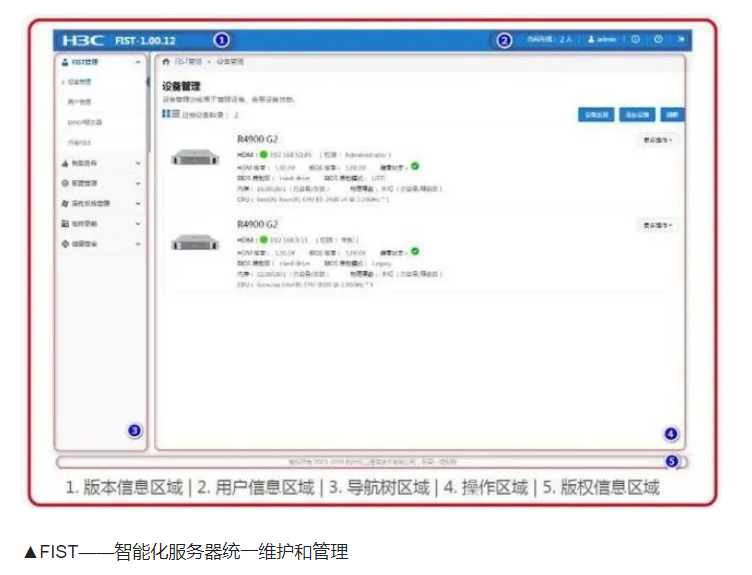Click the first device title R4900 G2
Screen dimensions: 752x575
coord(258,139)
